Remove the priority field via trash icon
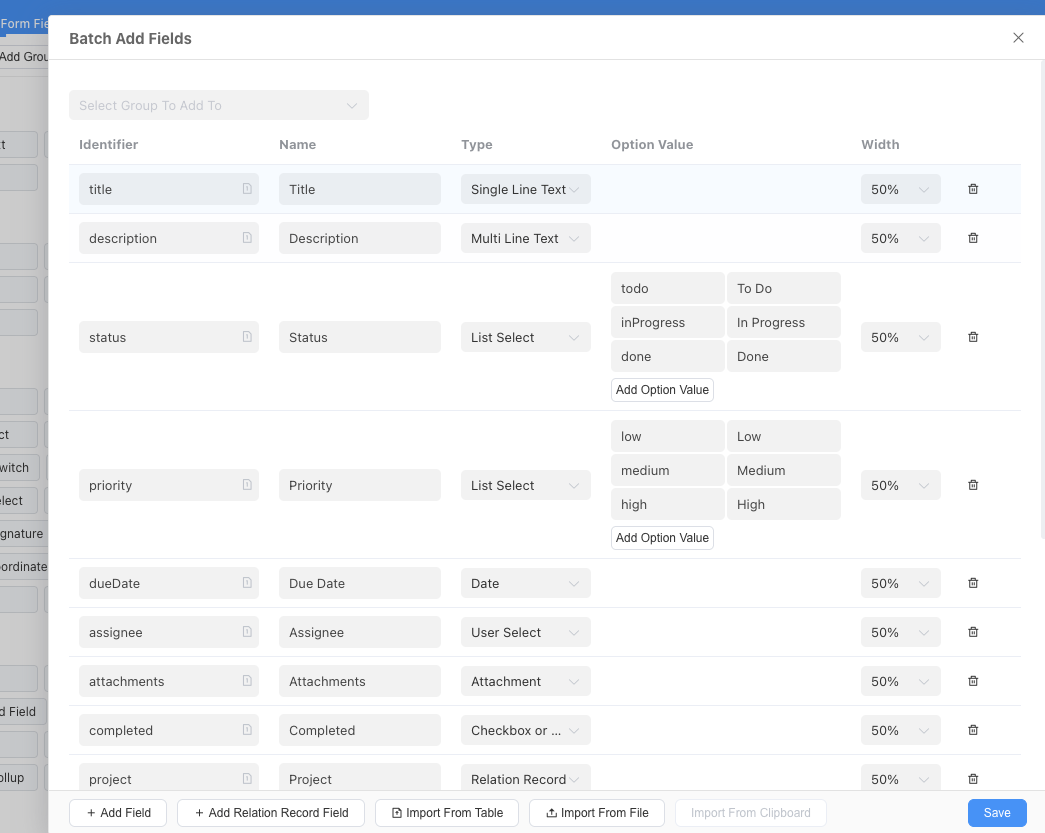The height and width of the screenshot is (833, 1045). [x=973, y=485]
